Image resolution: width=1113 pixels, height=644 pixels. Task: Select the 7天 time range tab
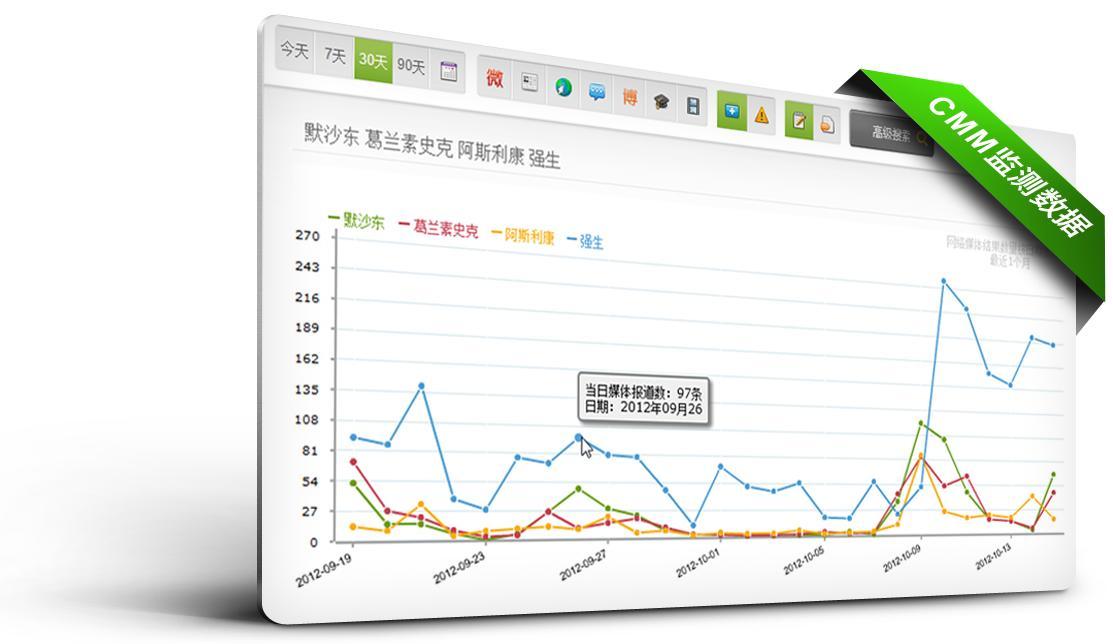point(334,57)
